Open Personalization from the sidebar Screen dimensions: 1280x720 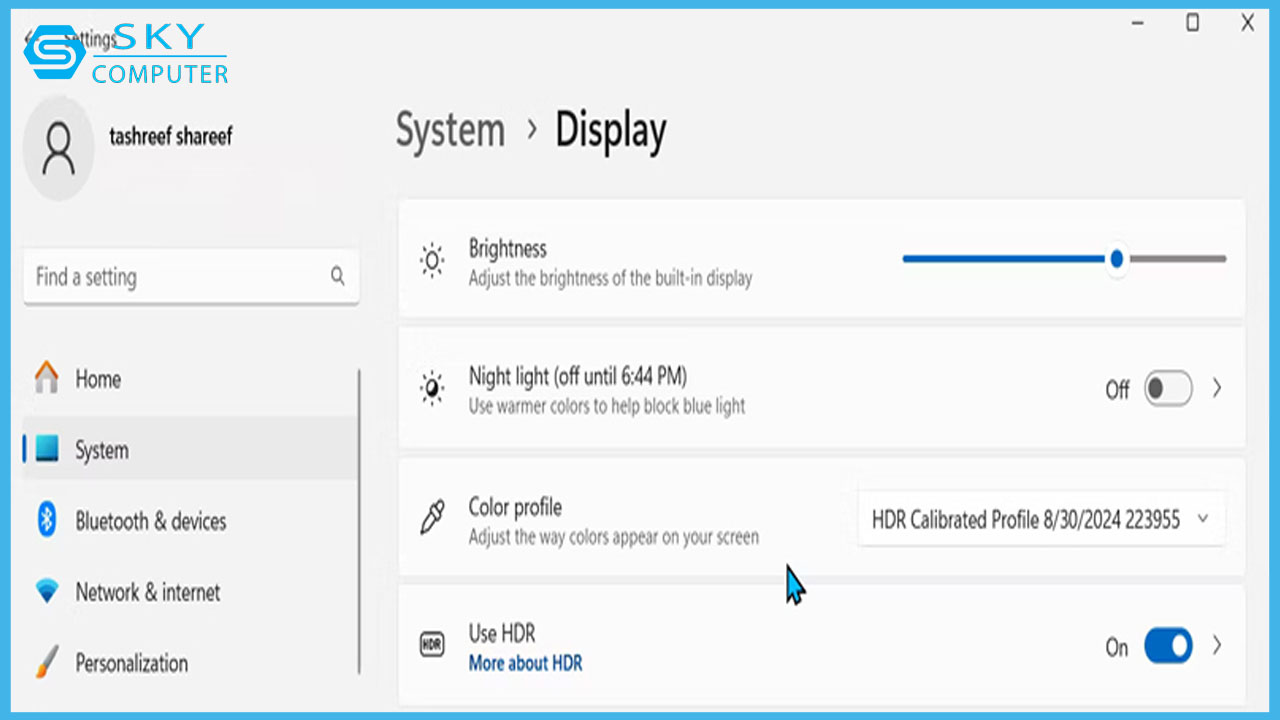pyautogui.click(x=131, y=663)
